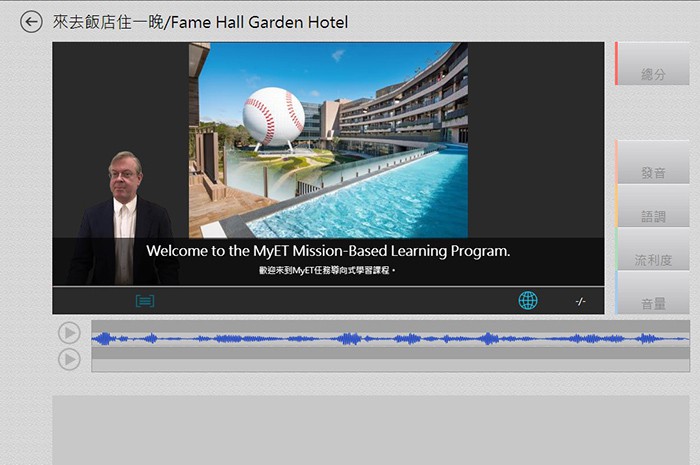Viewport: 700px width, 465px height.
Task: Click the '-/-' sentence counter
Action: (581, 301)
